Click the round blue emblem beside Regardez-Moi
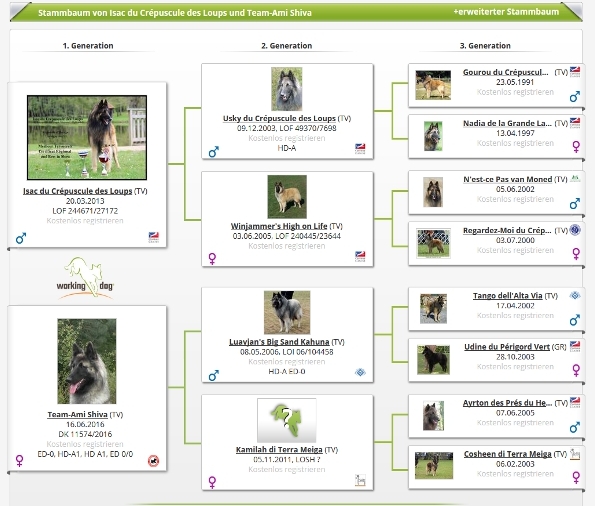Image resolution: width=595 pixels, height=506 pixels. point(575,230)
